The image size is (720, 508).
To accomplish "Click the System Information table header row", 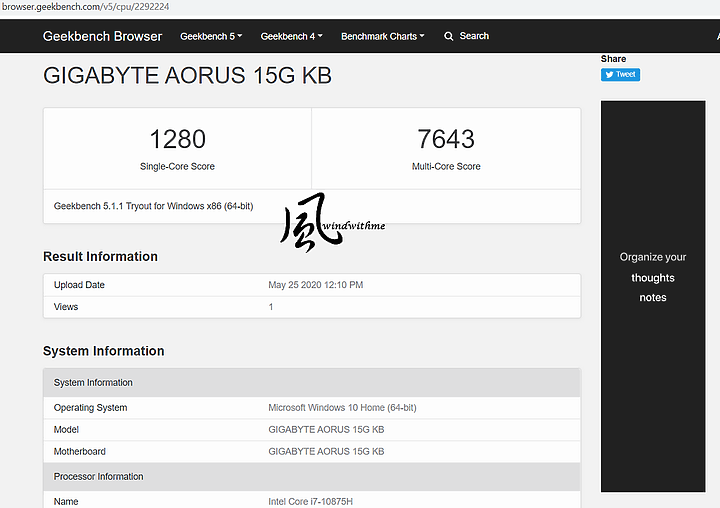I will click(x=312, y=383).
